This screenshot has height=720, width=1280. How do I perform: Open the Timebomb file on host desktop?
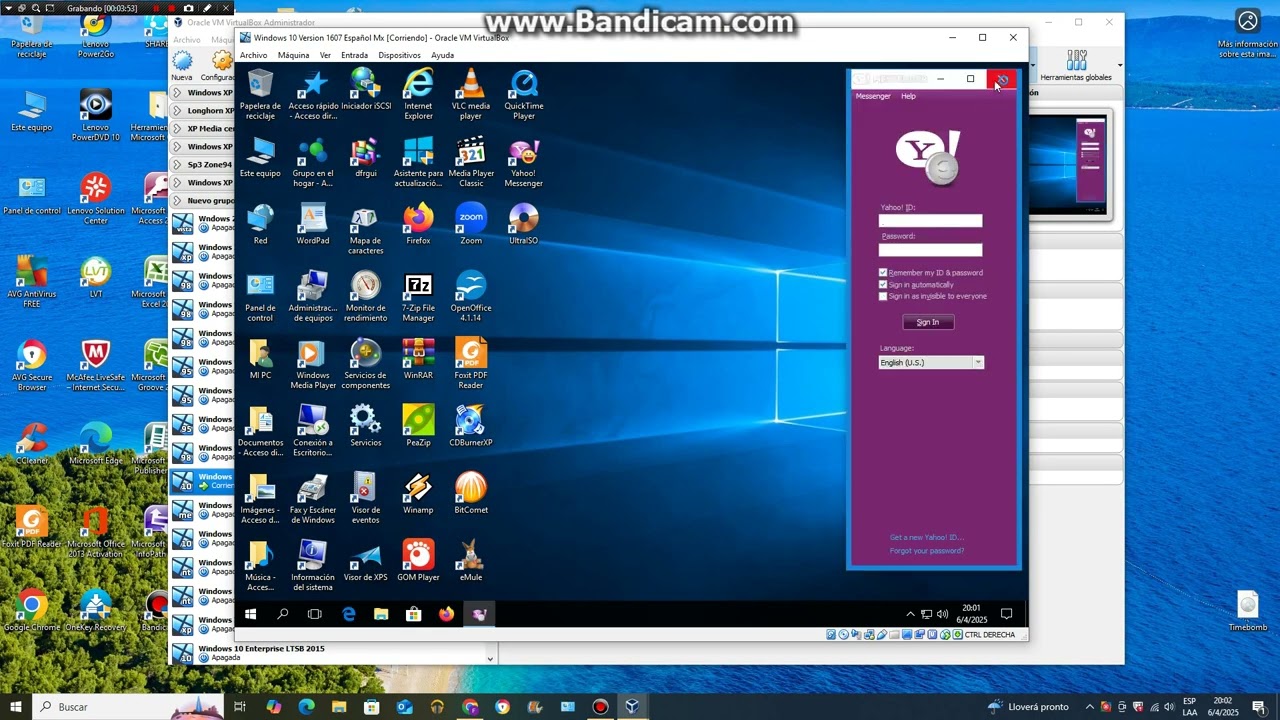(1247, 612)
